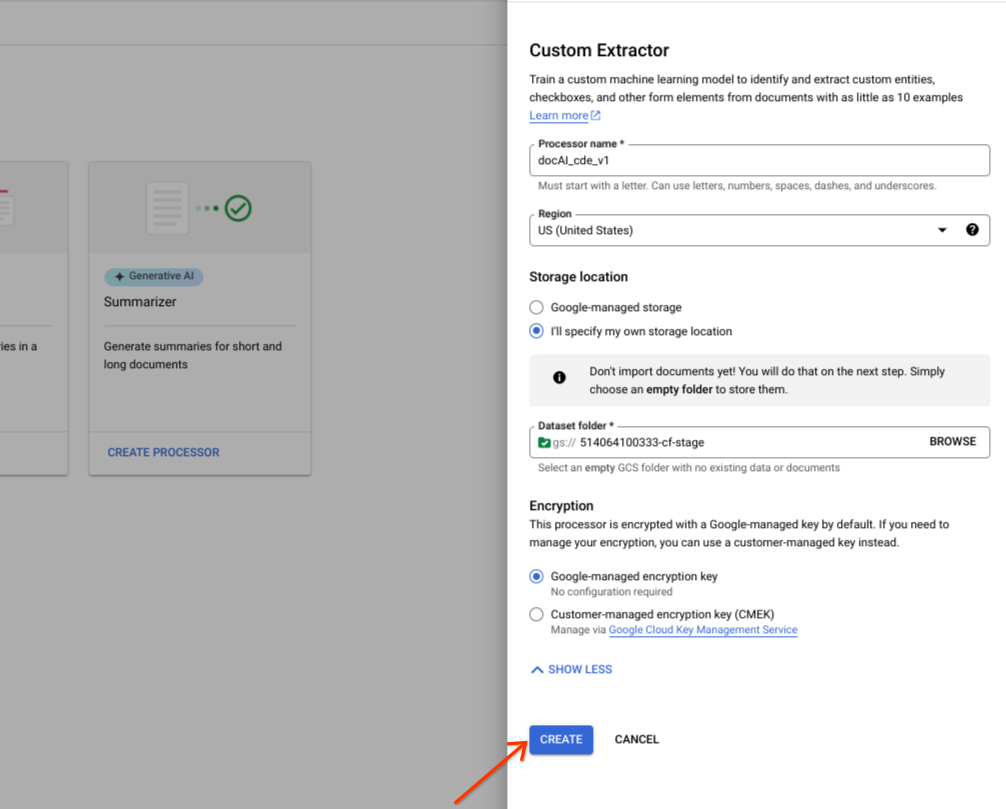This screenshot has height=809, width=1006.
Task: Click the help icon beside the Region dropdown
Action: (x=973, y=230)
